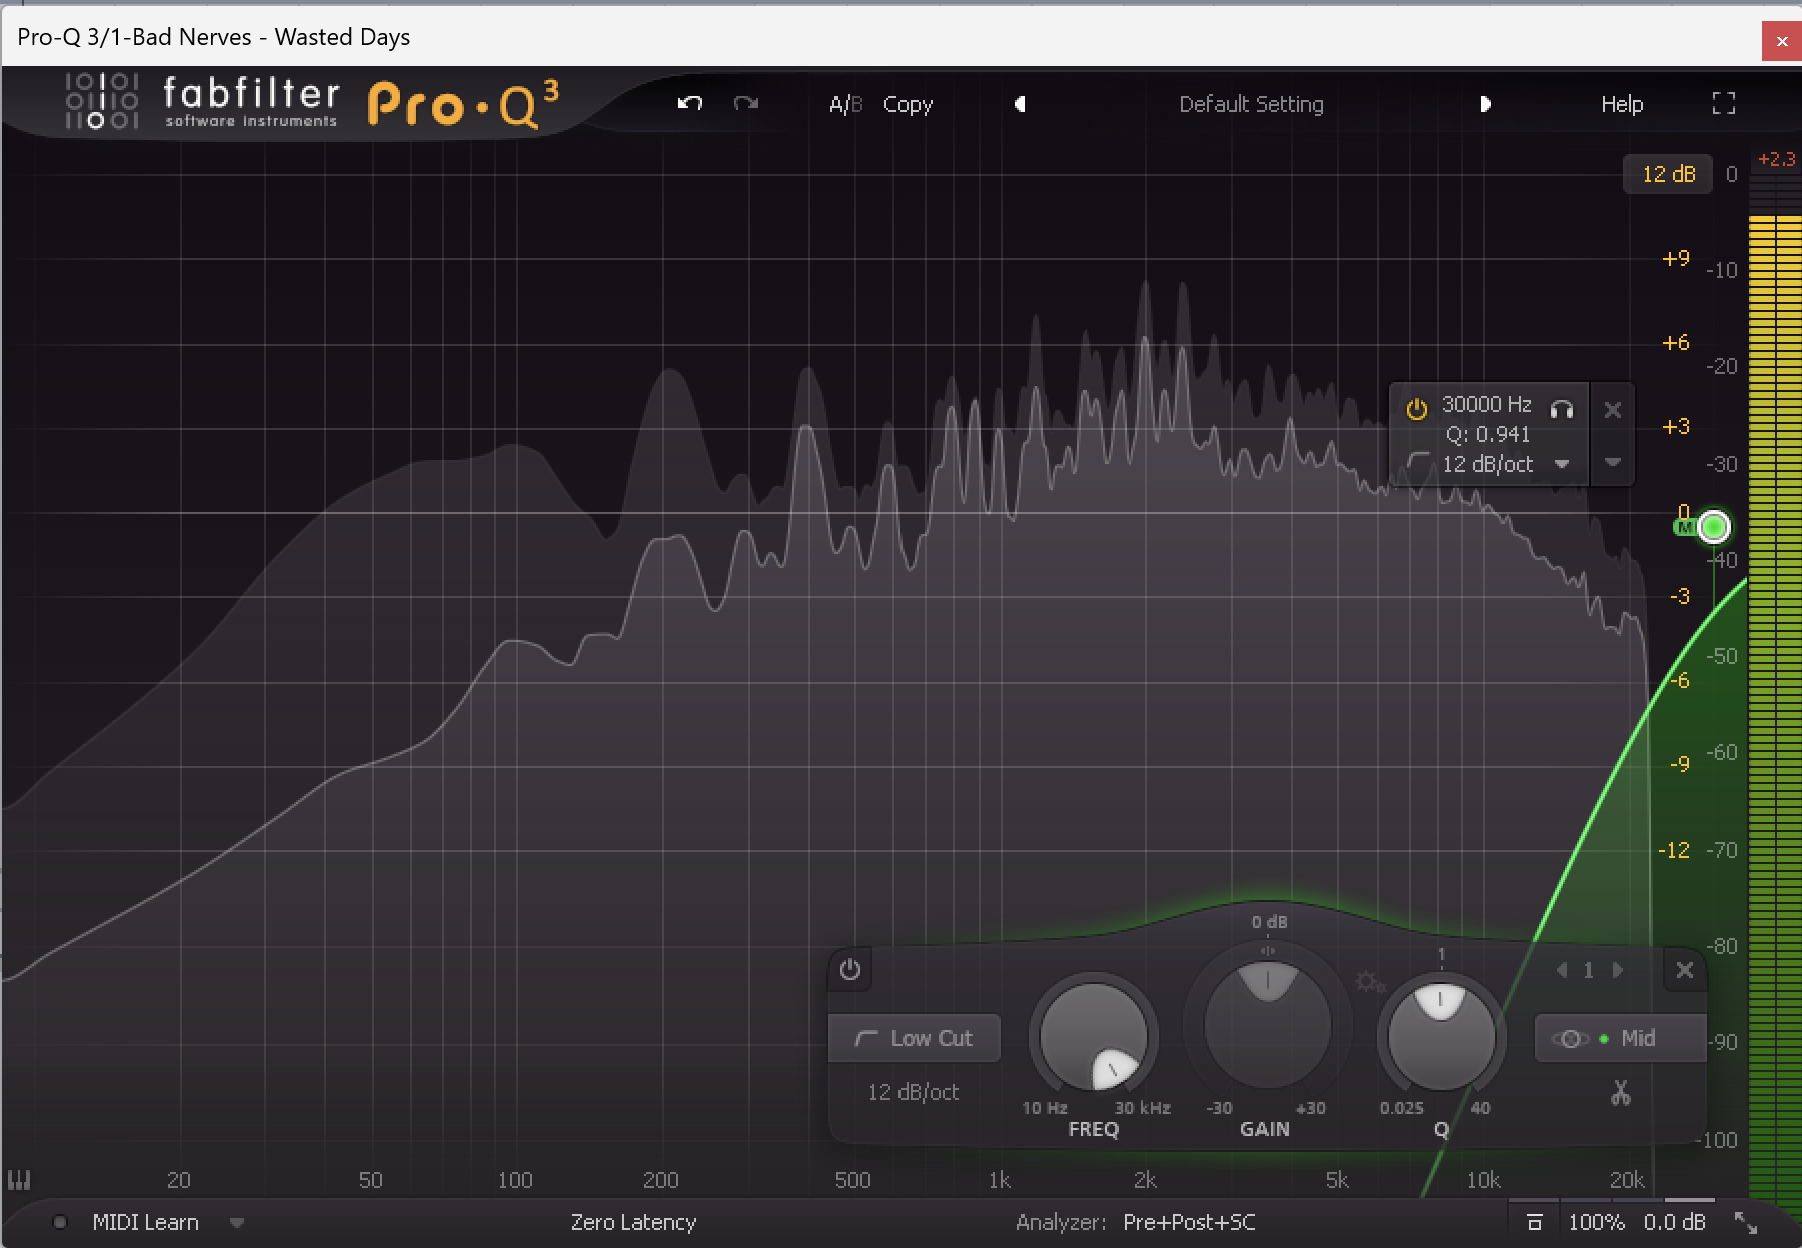Viewport: 1802px width, 1248px height.
Task: Delete band with popup X icon
Action: coord(1612,409)
